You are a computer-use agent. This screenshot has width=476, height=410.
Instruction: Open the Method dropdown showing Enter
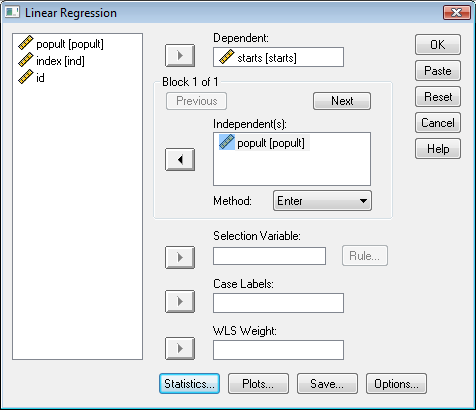coord(322,201)
